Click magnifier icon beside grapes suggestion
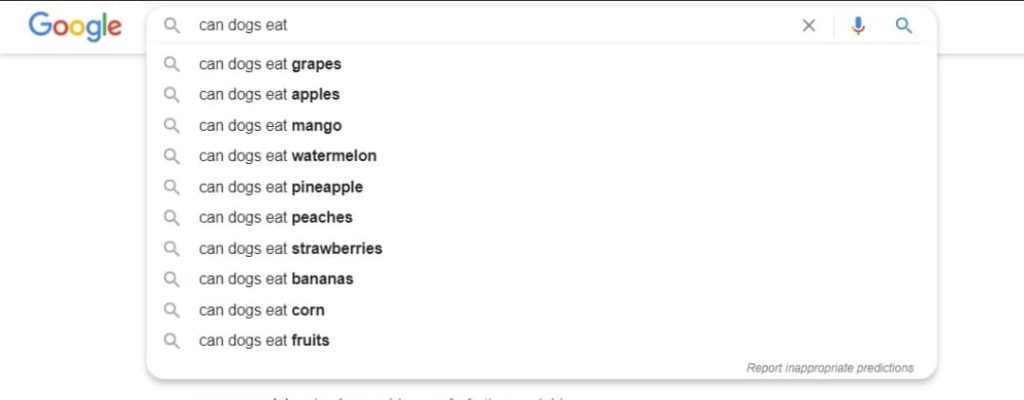 pos(172,64)
